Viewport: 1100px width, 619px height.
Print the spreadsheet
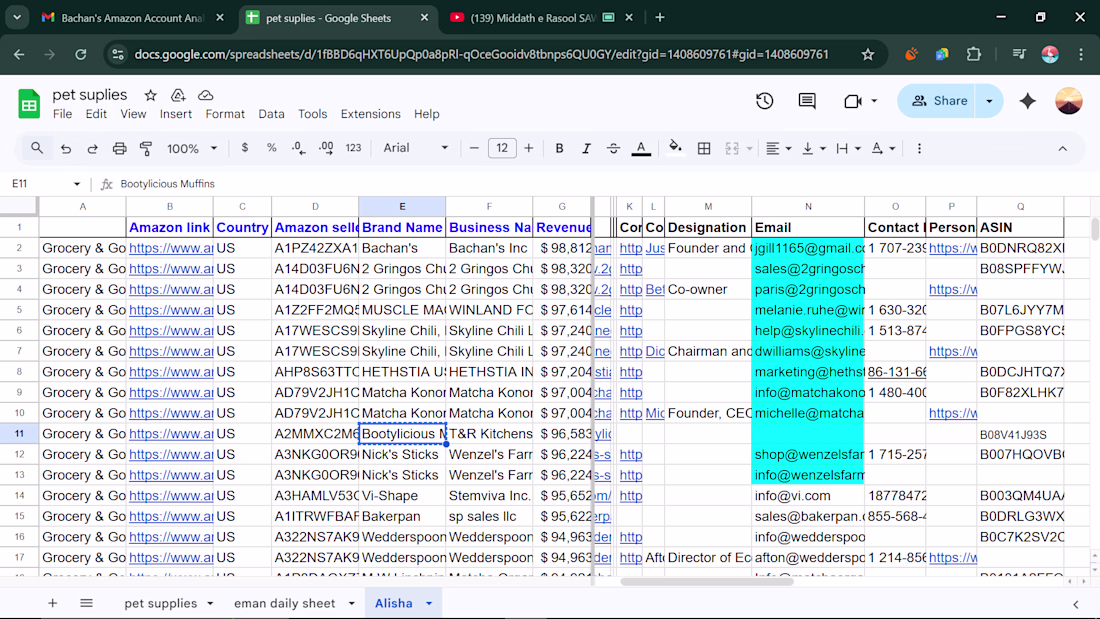click(119, 148)
